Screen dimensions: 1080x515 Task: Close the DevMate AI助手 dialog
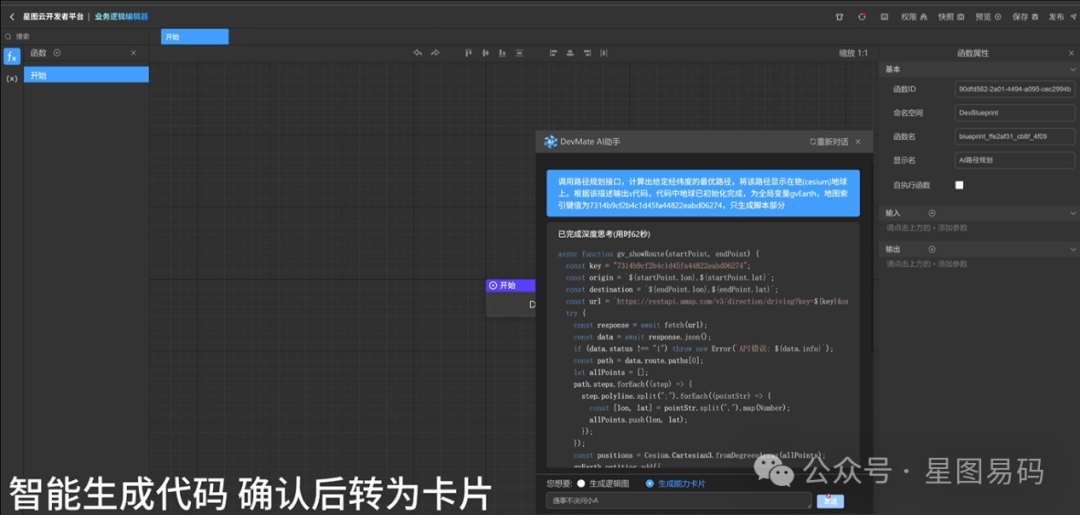tap(858, 142)
